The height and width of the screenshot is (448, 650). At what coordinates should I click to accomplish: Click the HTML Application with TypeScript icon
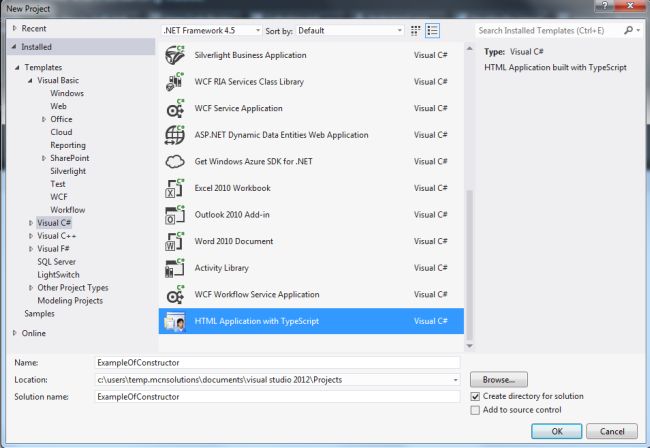tap(175, 321)
